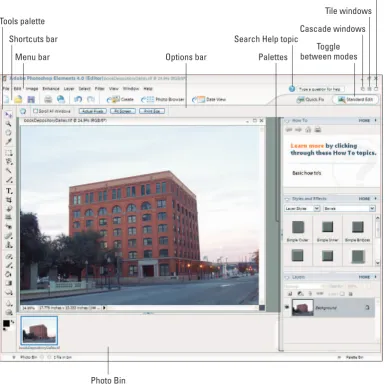This screenshot has width=385, height=385.
Task: Select the Hand tool in tools palette
Action: [9, 132]
